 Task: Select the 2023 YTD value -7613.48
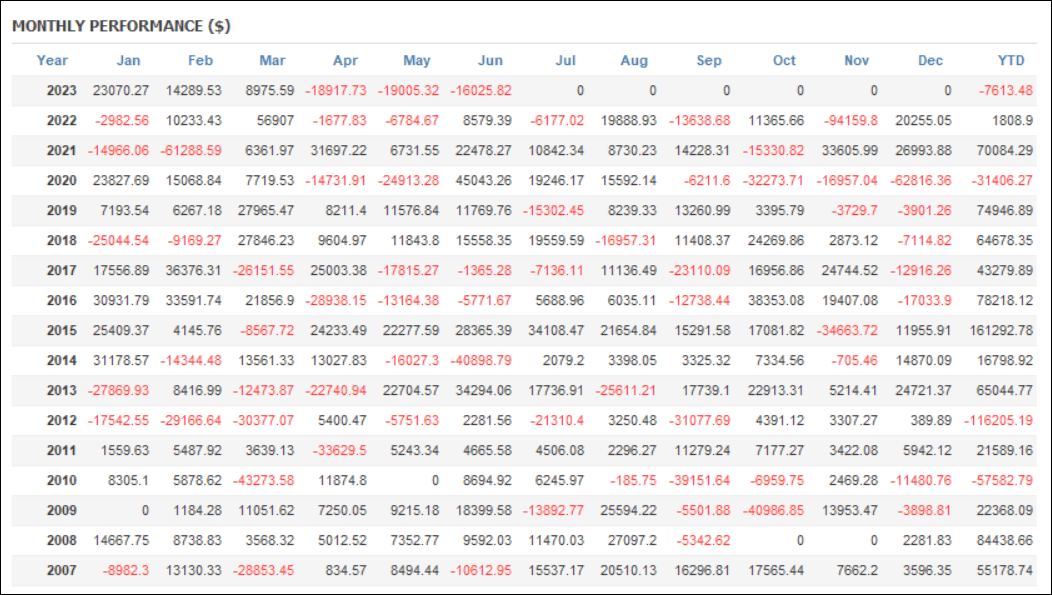[1005, 91]
